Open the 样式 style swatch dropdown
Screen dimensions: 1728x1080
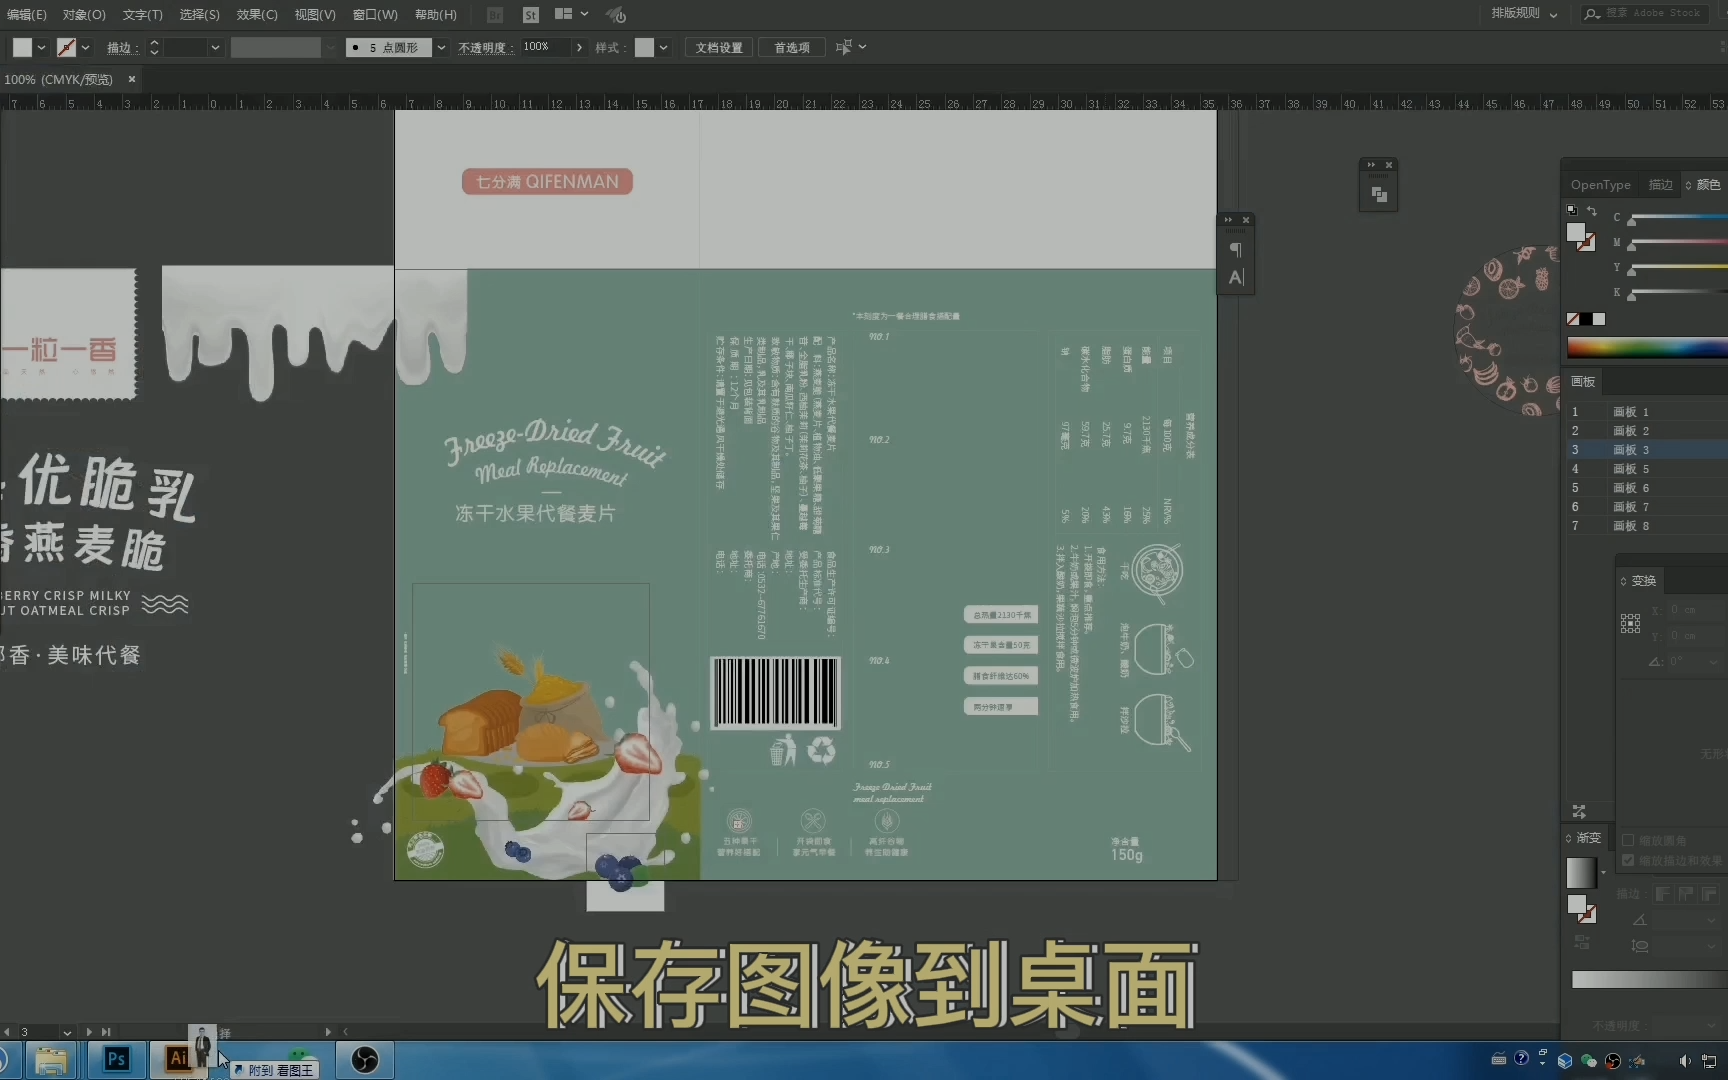tap(663, 48)
